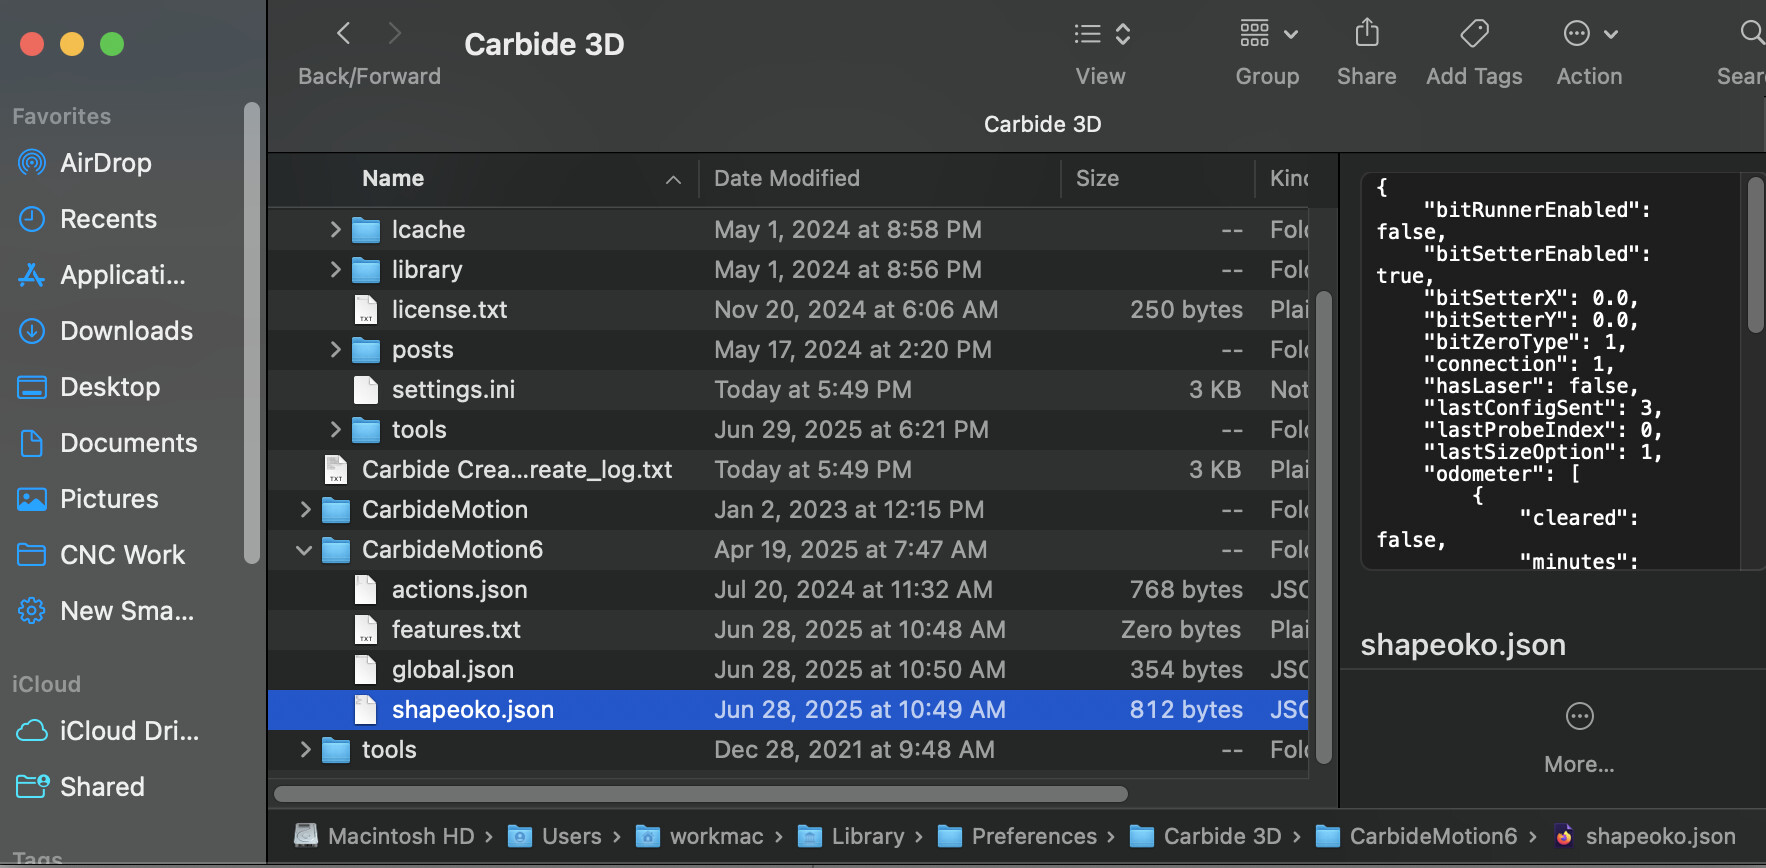Click the Search magnifier icon
This screenshot has height=868, width=1766.
click(1752, 34)
